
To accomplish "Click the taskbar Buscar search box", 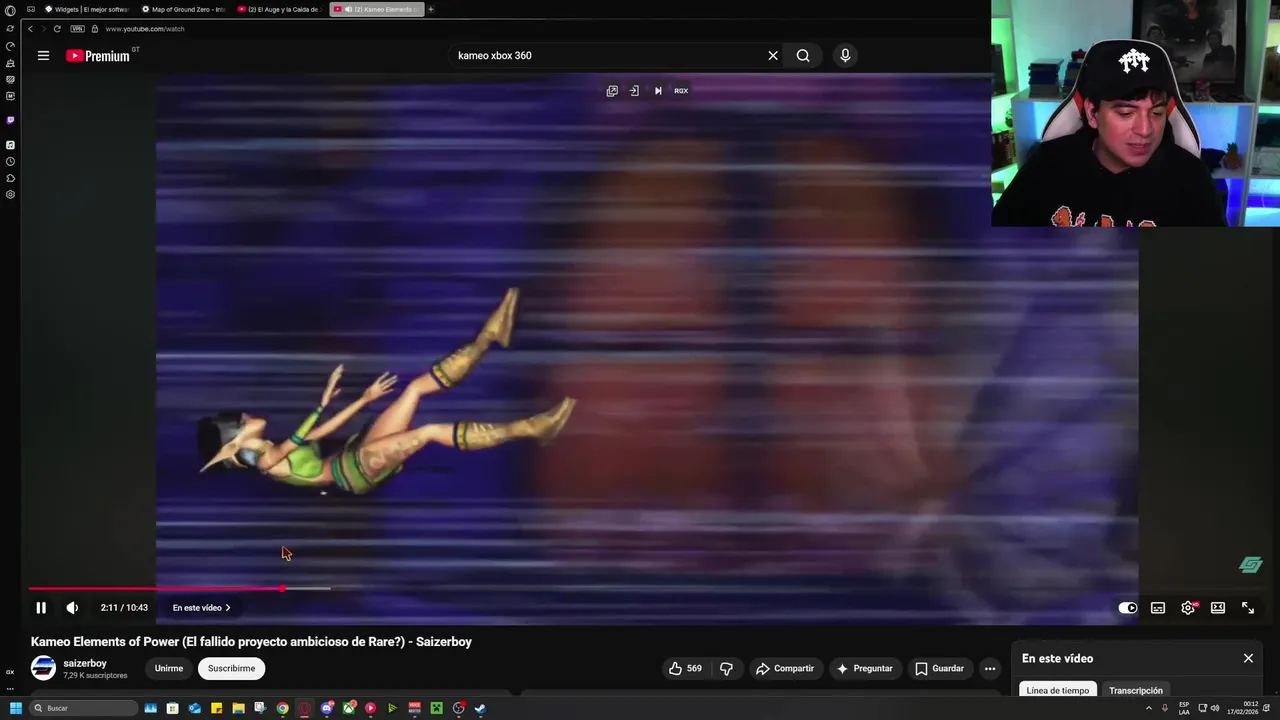I will click(83, 708).
